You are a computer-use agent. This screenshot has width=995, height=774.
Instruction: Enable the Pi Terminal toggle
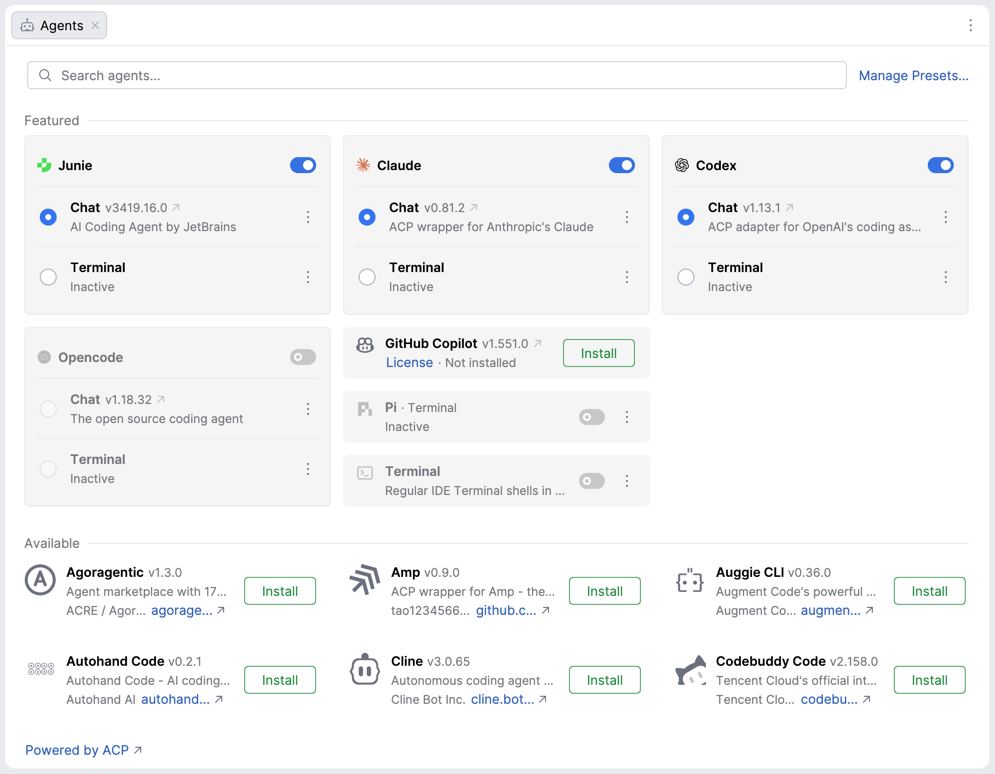tap(592, 417)
